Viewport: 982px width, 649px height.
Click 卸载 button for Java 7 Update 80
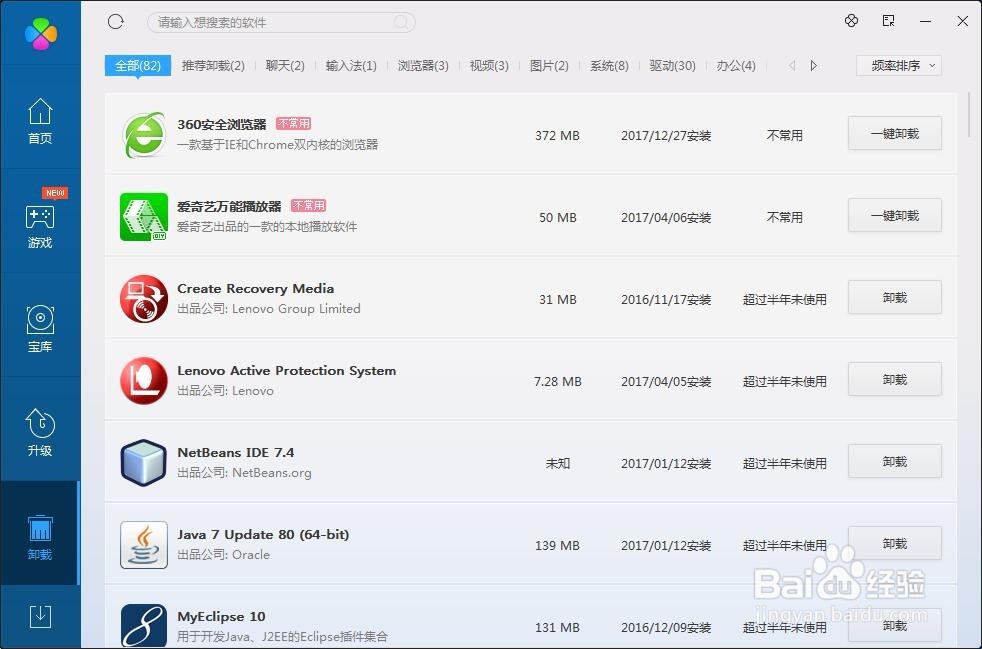(894, 543)
